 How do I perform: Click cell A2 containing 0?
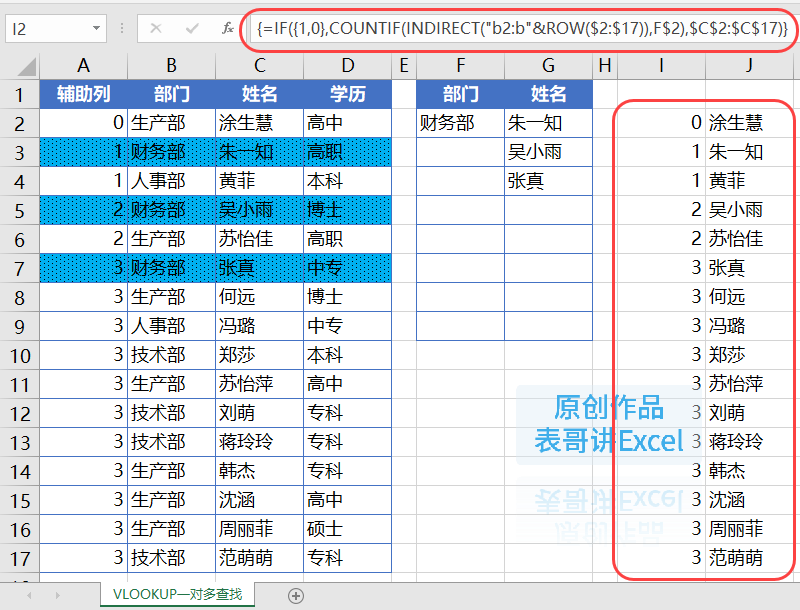[84, 123]
